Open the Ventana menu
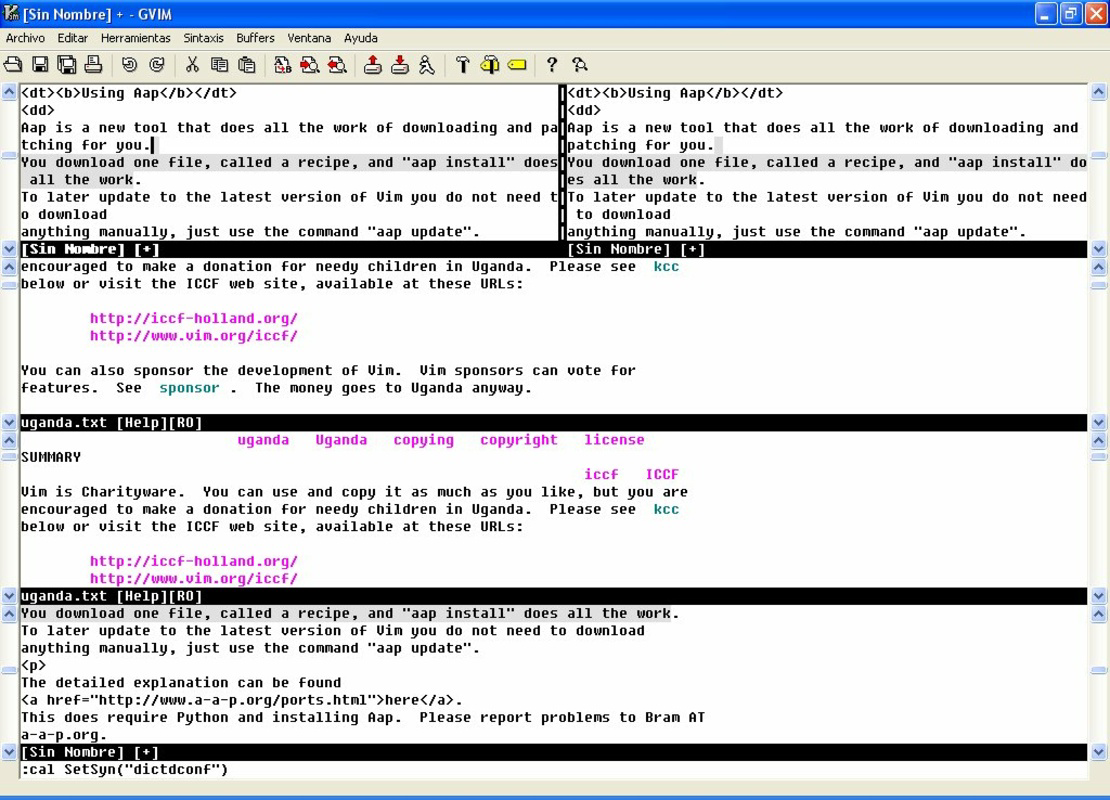Viewport: 1110px width, 800px height. pos(309,38)
